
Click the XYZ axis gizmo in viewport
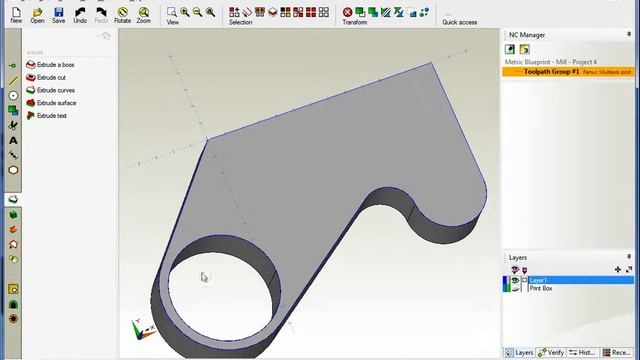tap(142, 329)
